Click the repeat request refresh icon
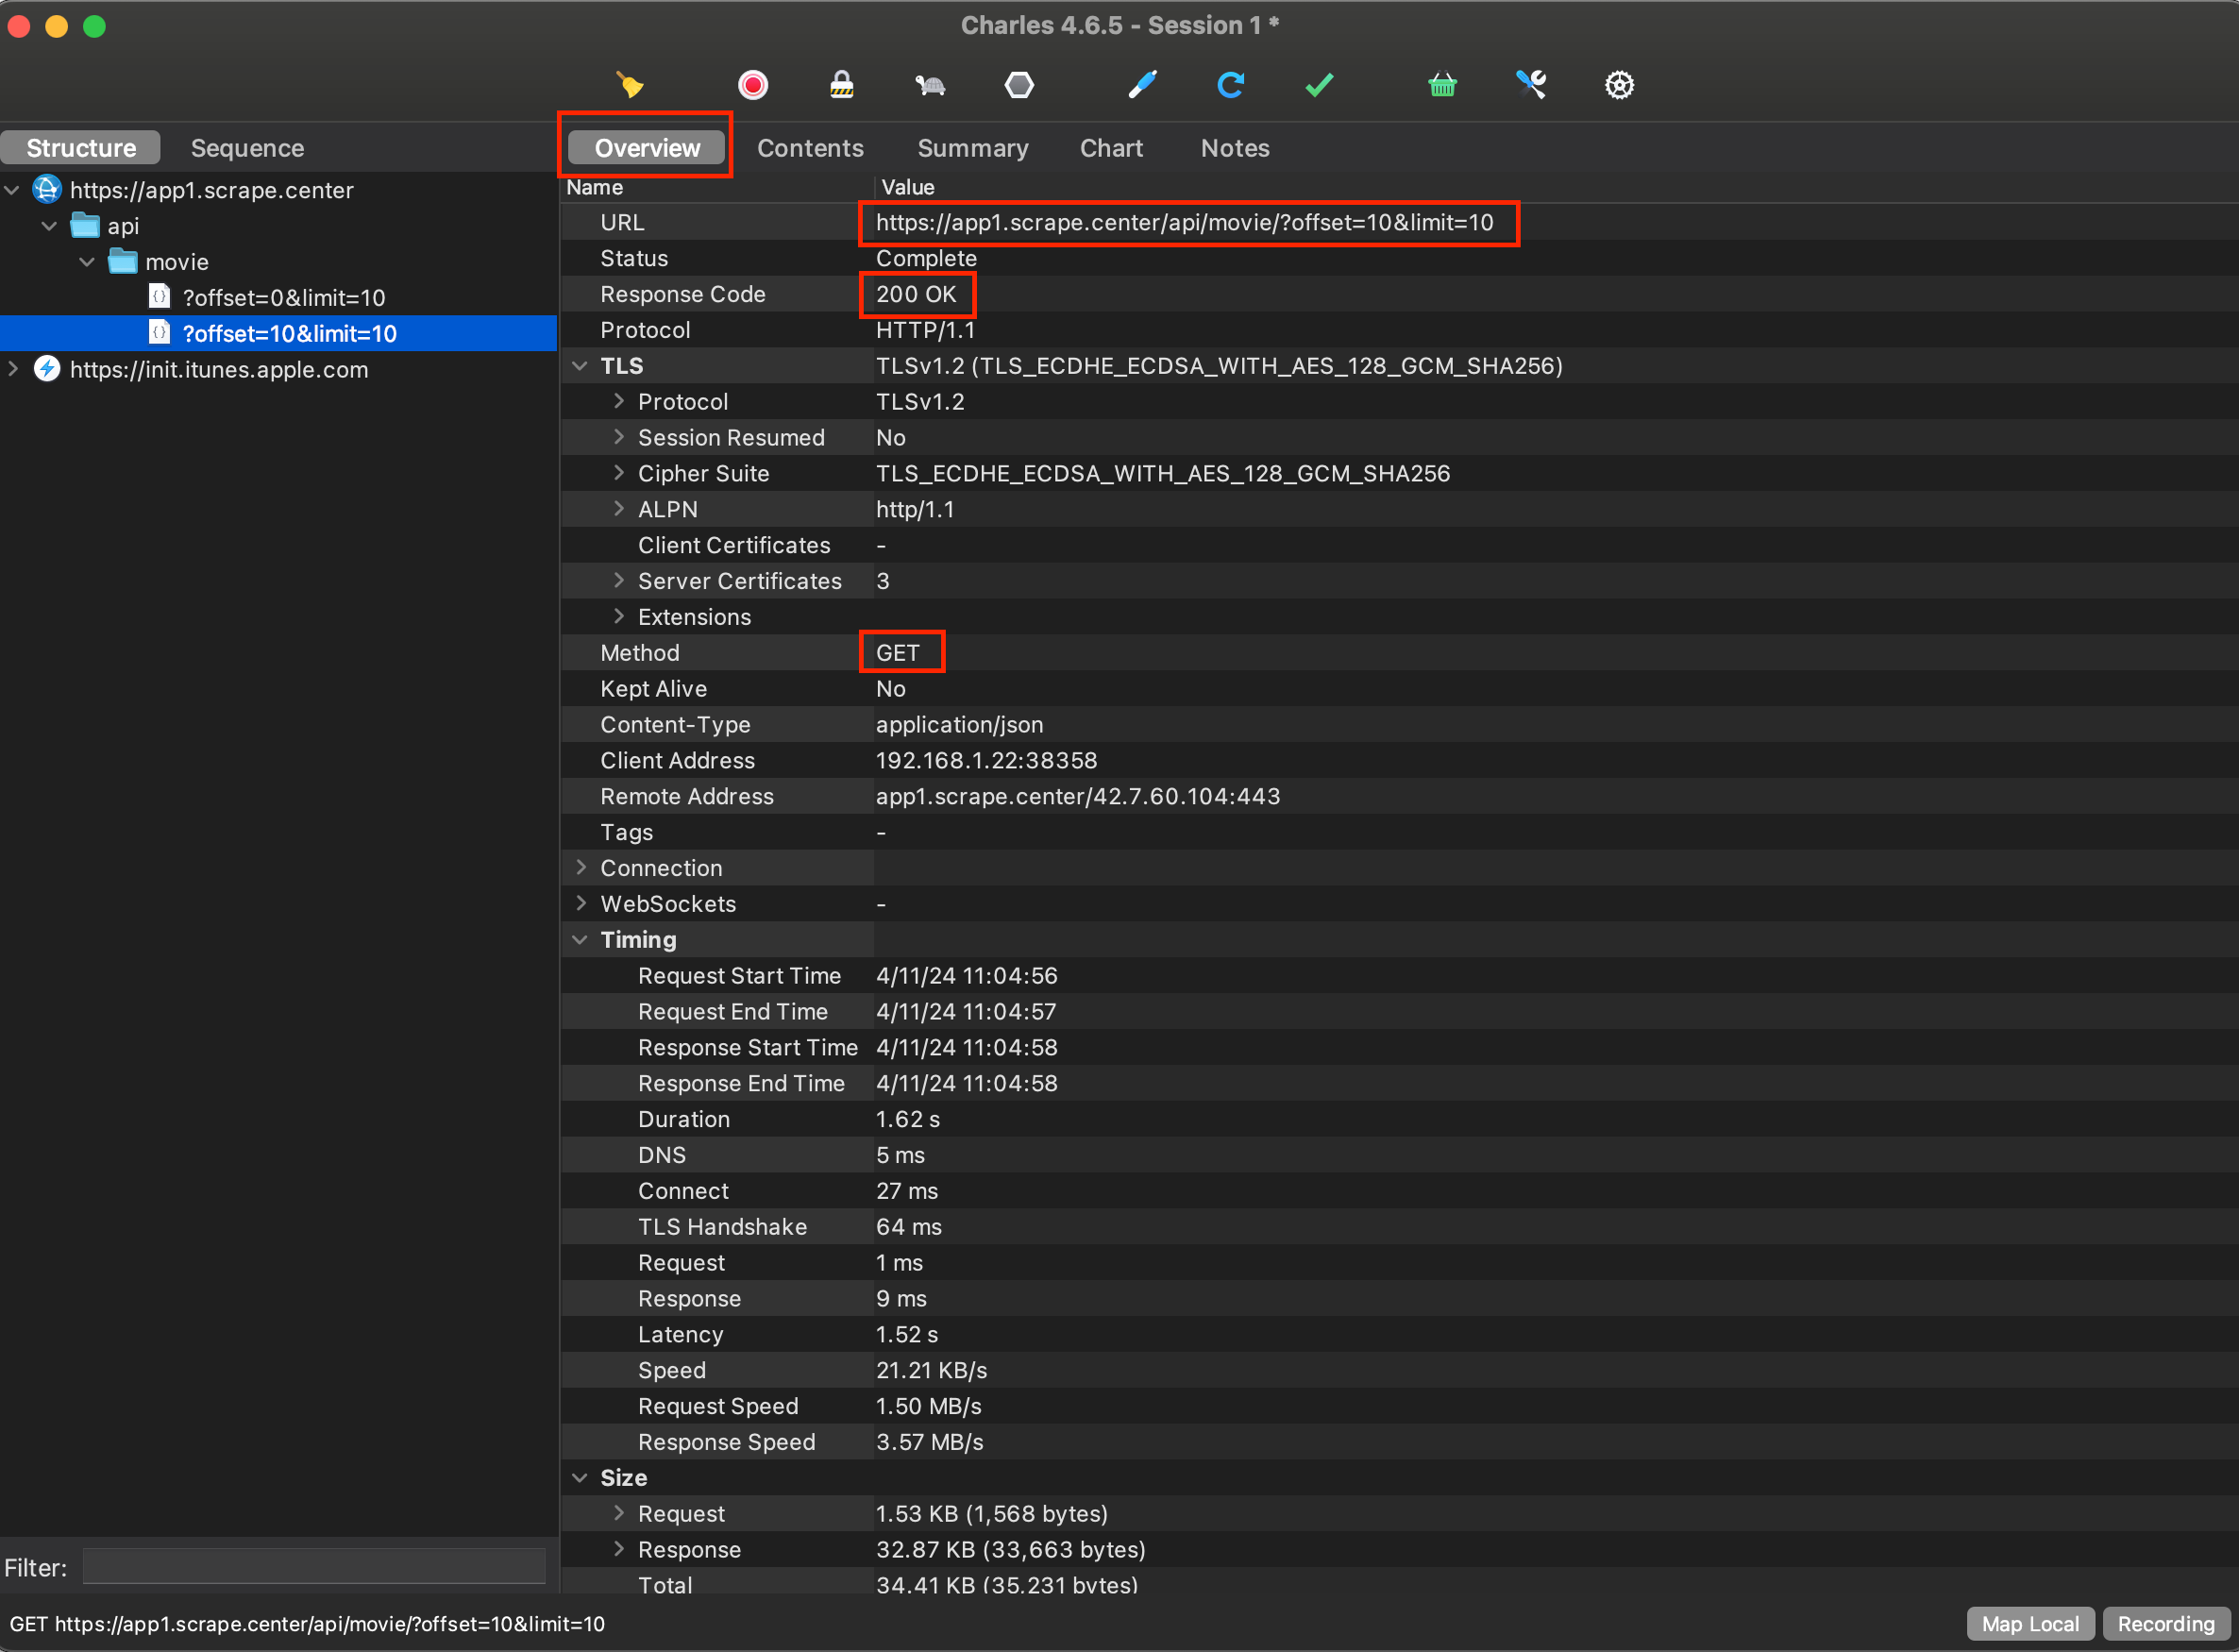This screenshot has height=1652, width=2239. click(1231, 85)
